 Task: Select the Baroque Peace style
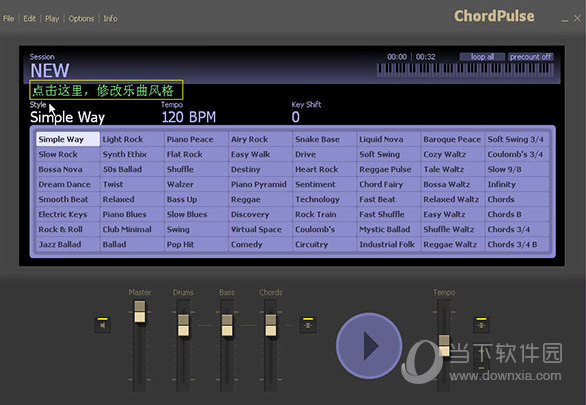point(453,139)
